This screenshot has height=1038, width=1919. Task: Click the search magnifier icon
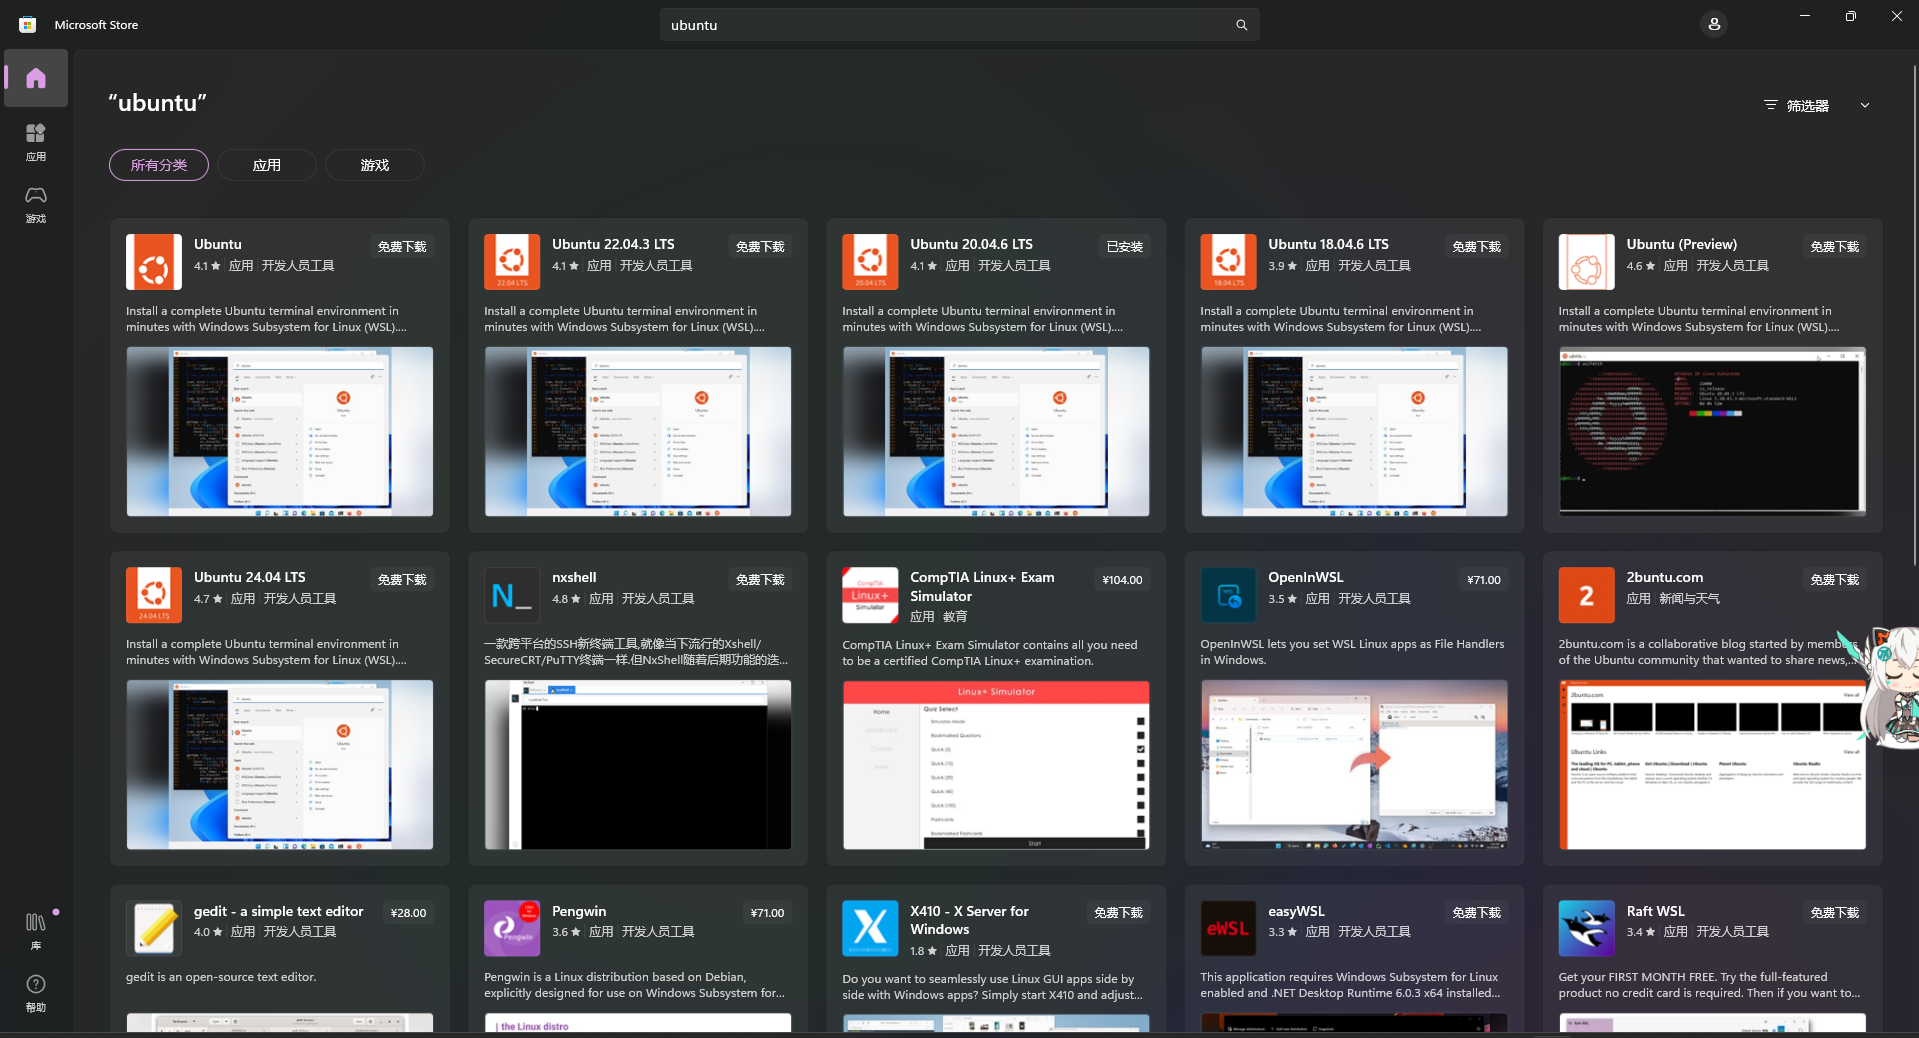[1241, 25]
